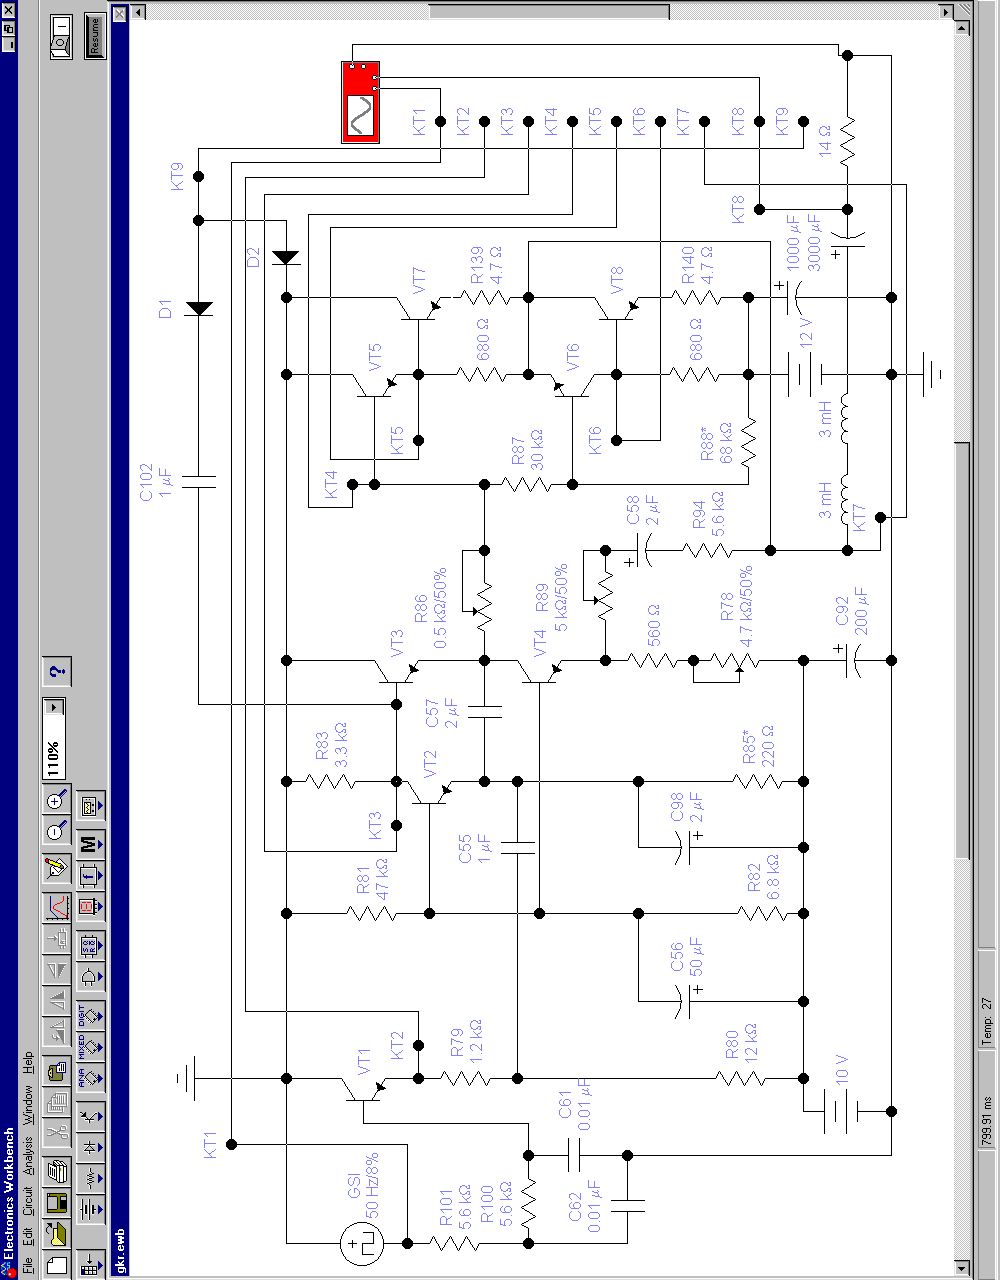Select the red oscilloscope instrument
Viewport: 1000px width, 1280px height.
[360, 102]
